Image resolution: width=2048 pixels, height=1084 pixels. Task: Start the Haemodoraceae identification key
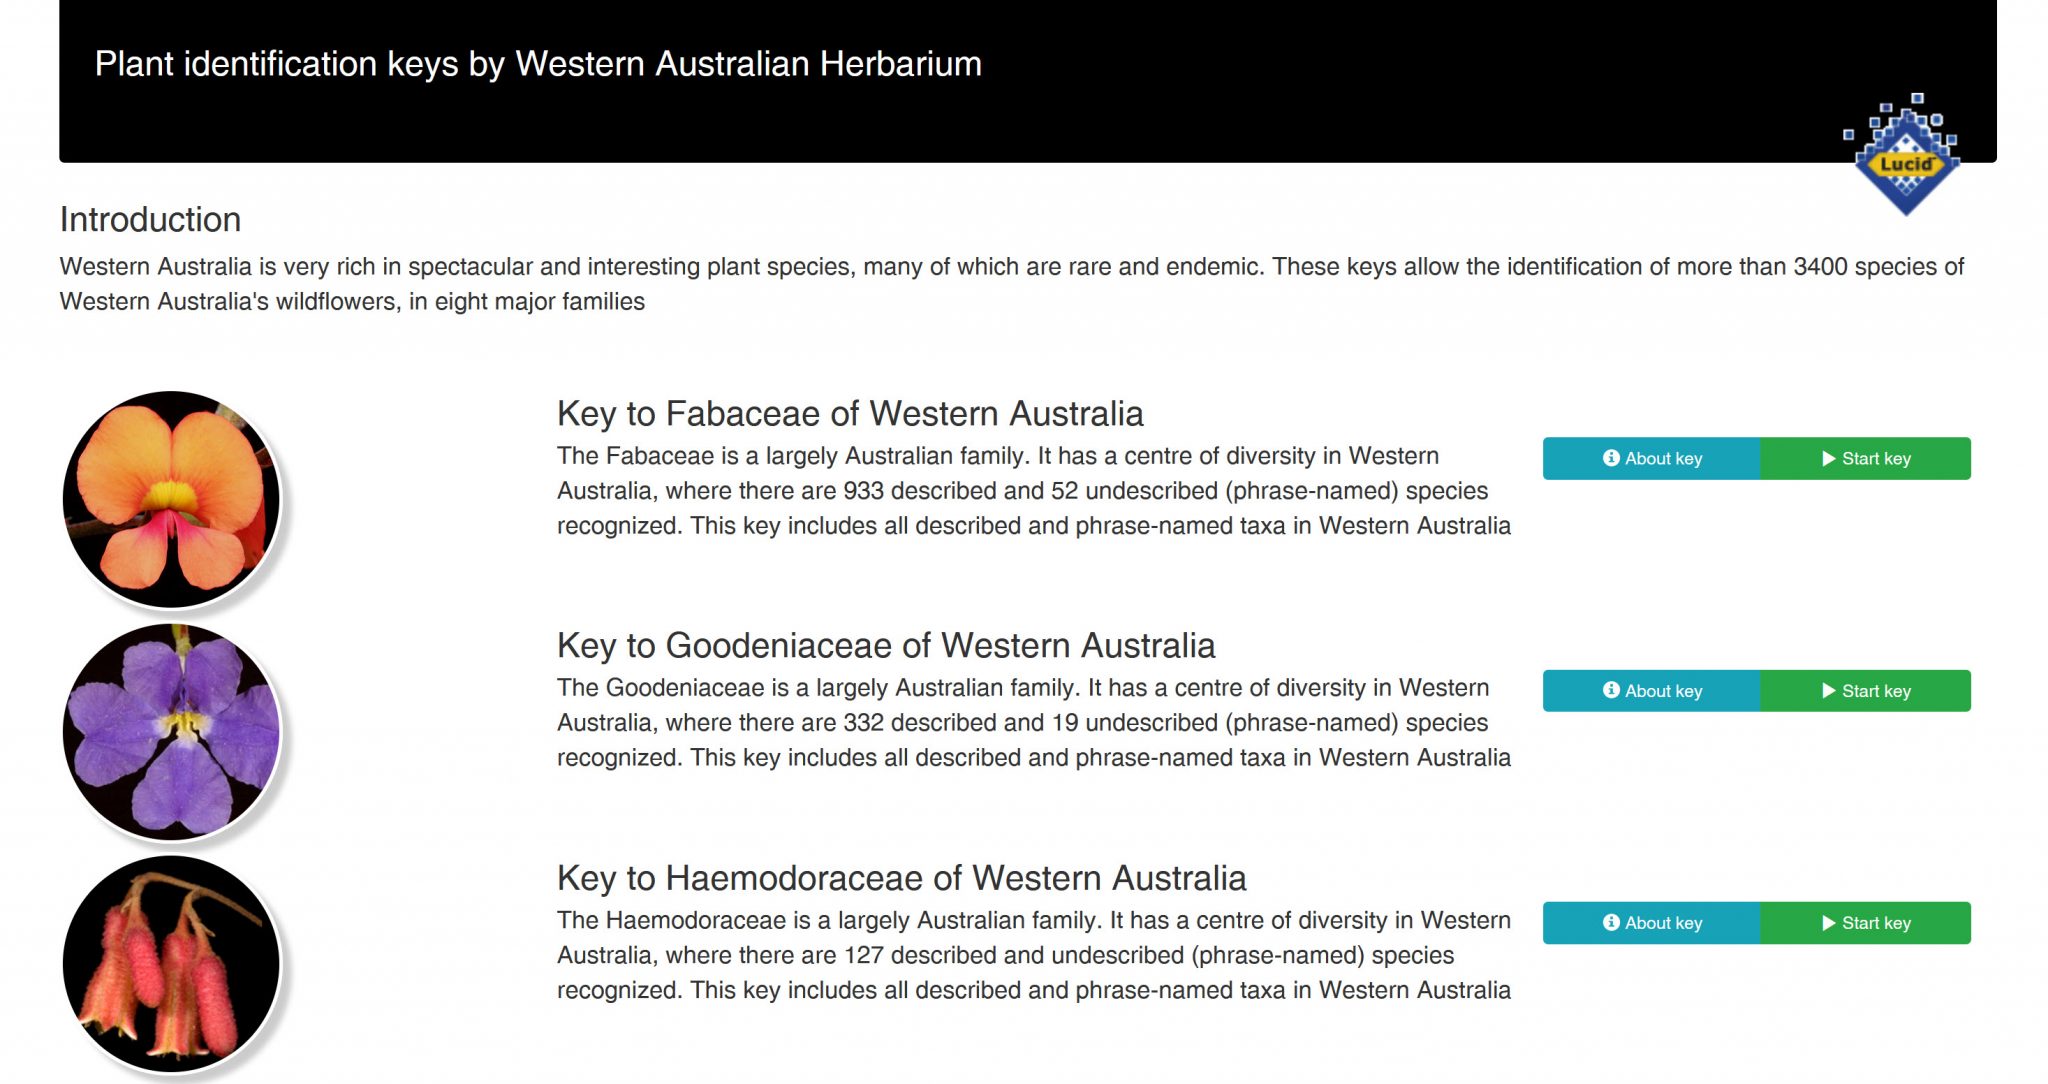pos(1866,923)
